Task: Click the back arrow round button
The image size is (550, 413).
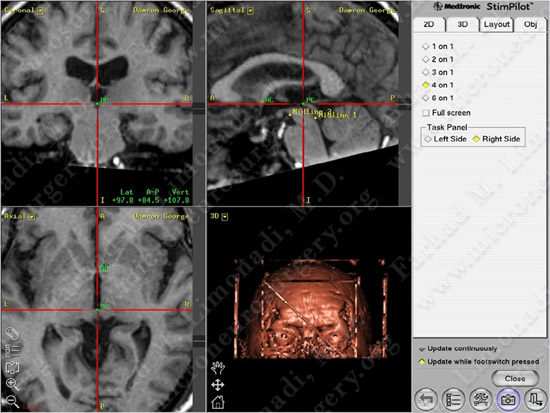Action: point(426,399)
